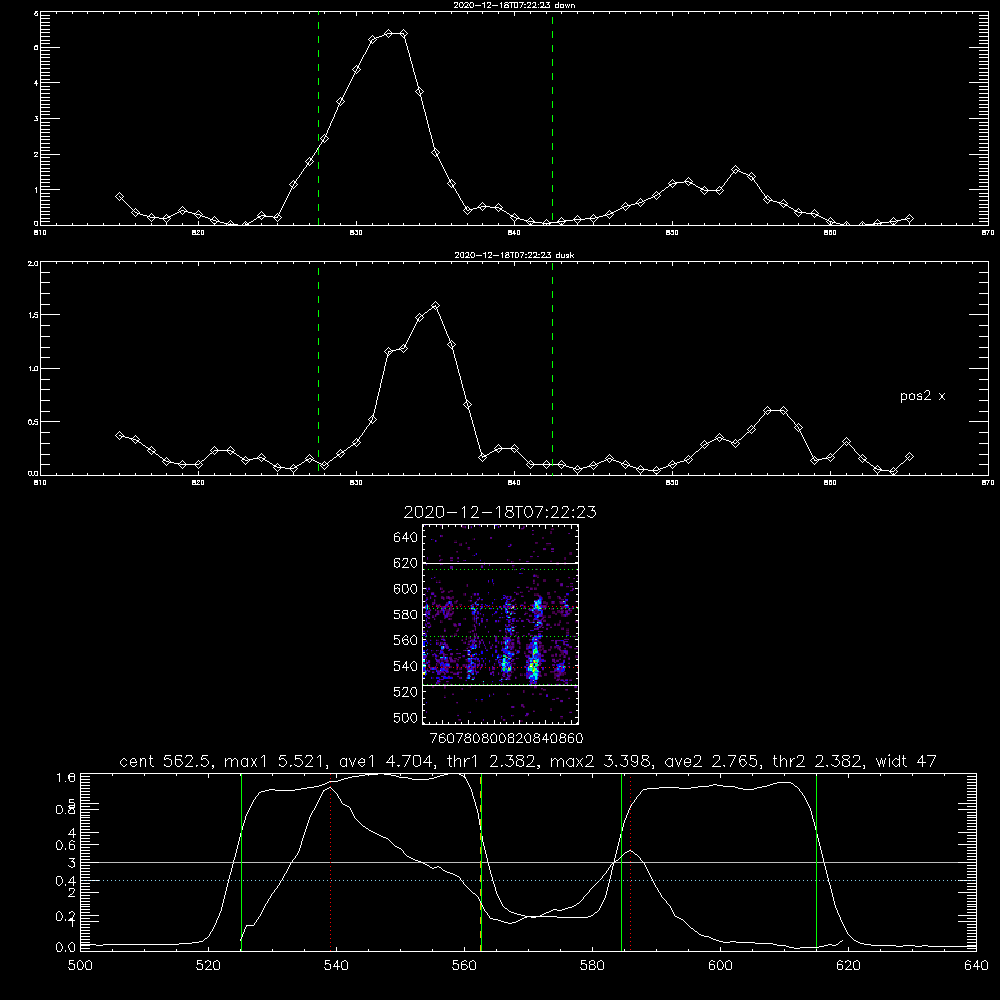Click '0.5' on dusk plot y-axis
The image size is (1000, 1000).
(x=34, y=422)
